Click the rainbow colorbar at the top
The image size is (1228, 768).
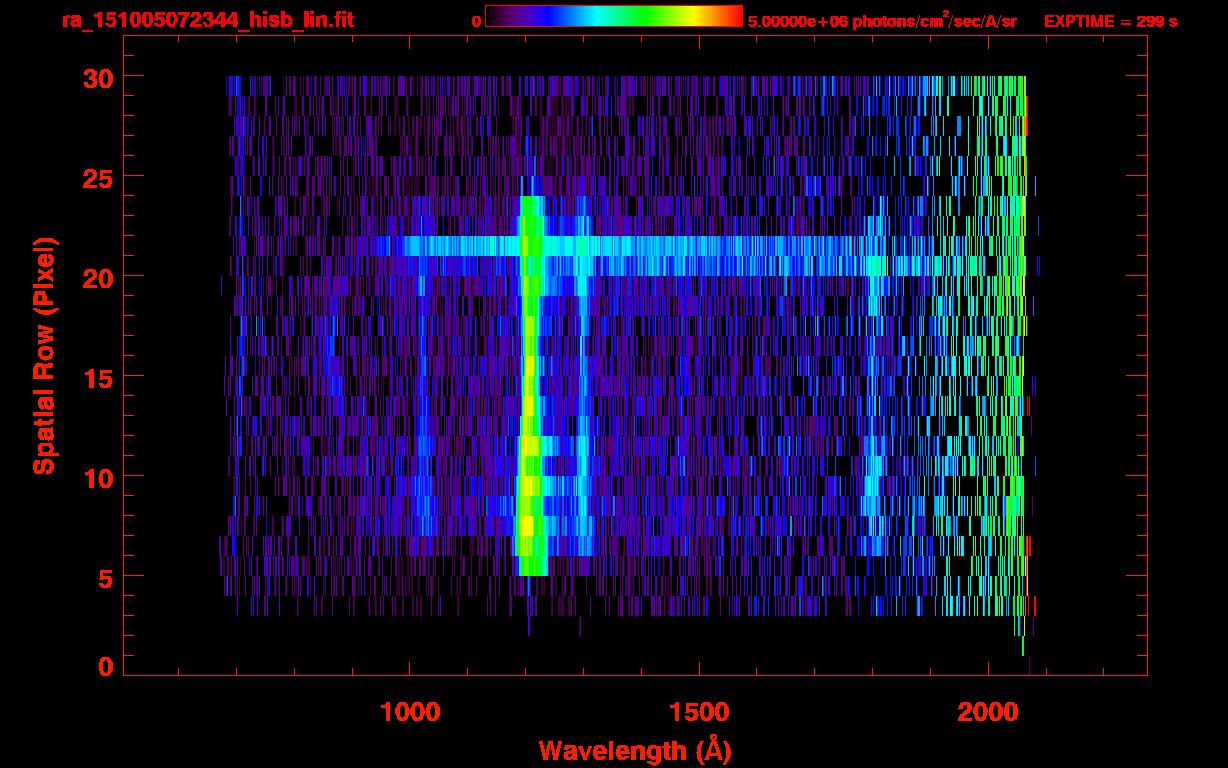[613, 16]
